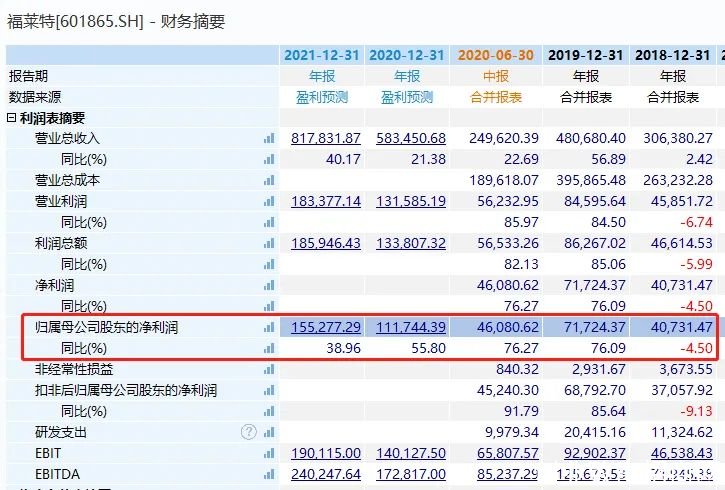Select the 2020-06-30 column header
The width and height of the screenshot is (725, 490).
coord(496,55)
